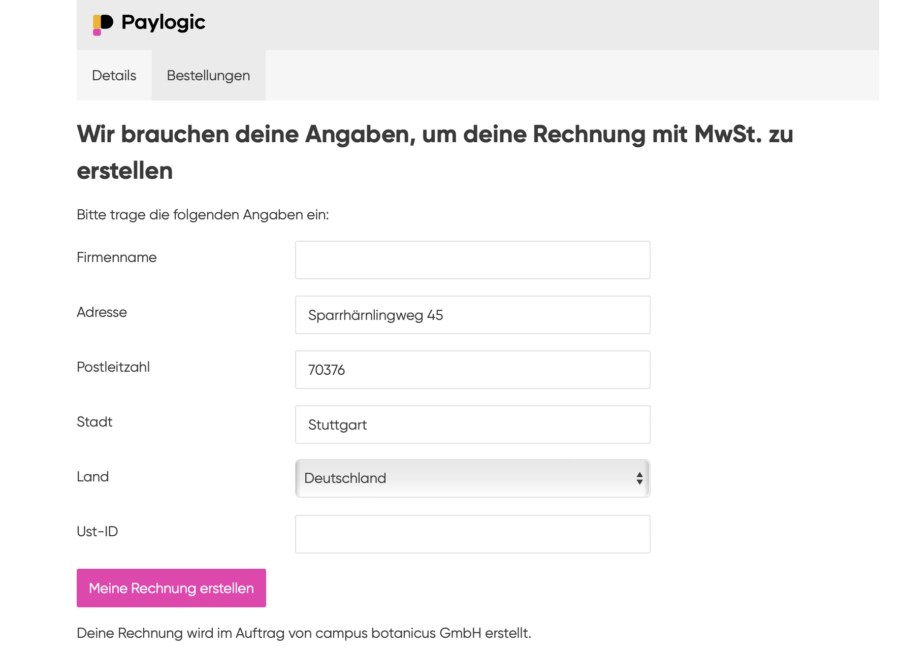Click the Adresse field containing Sparrhärnlingweg 45

pyautogui.click(x=472, y=315)
